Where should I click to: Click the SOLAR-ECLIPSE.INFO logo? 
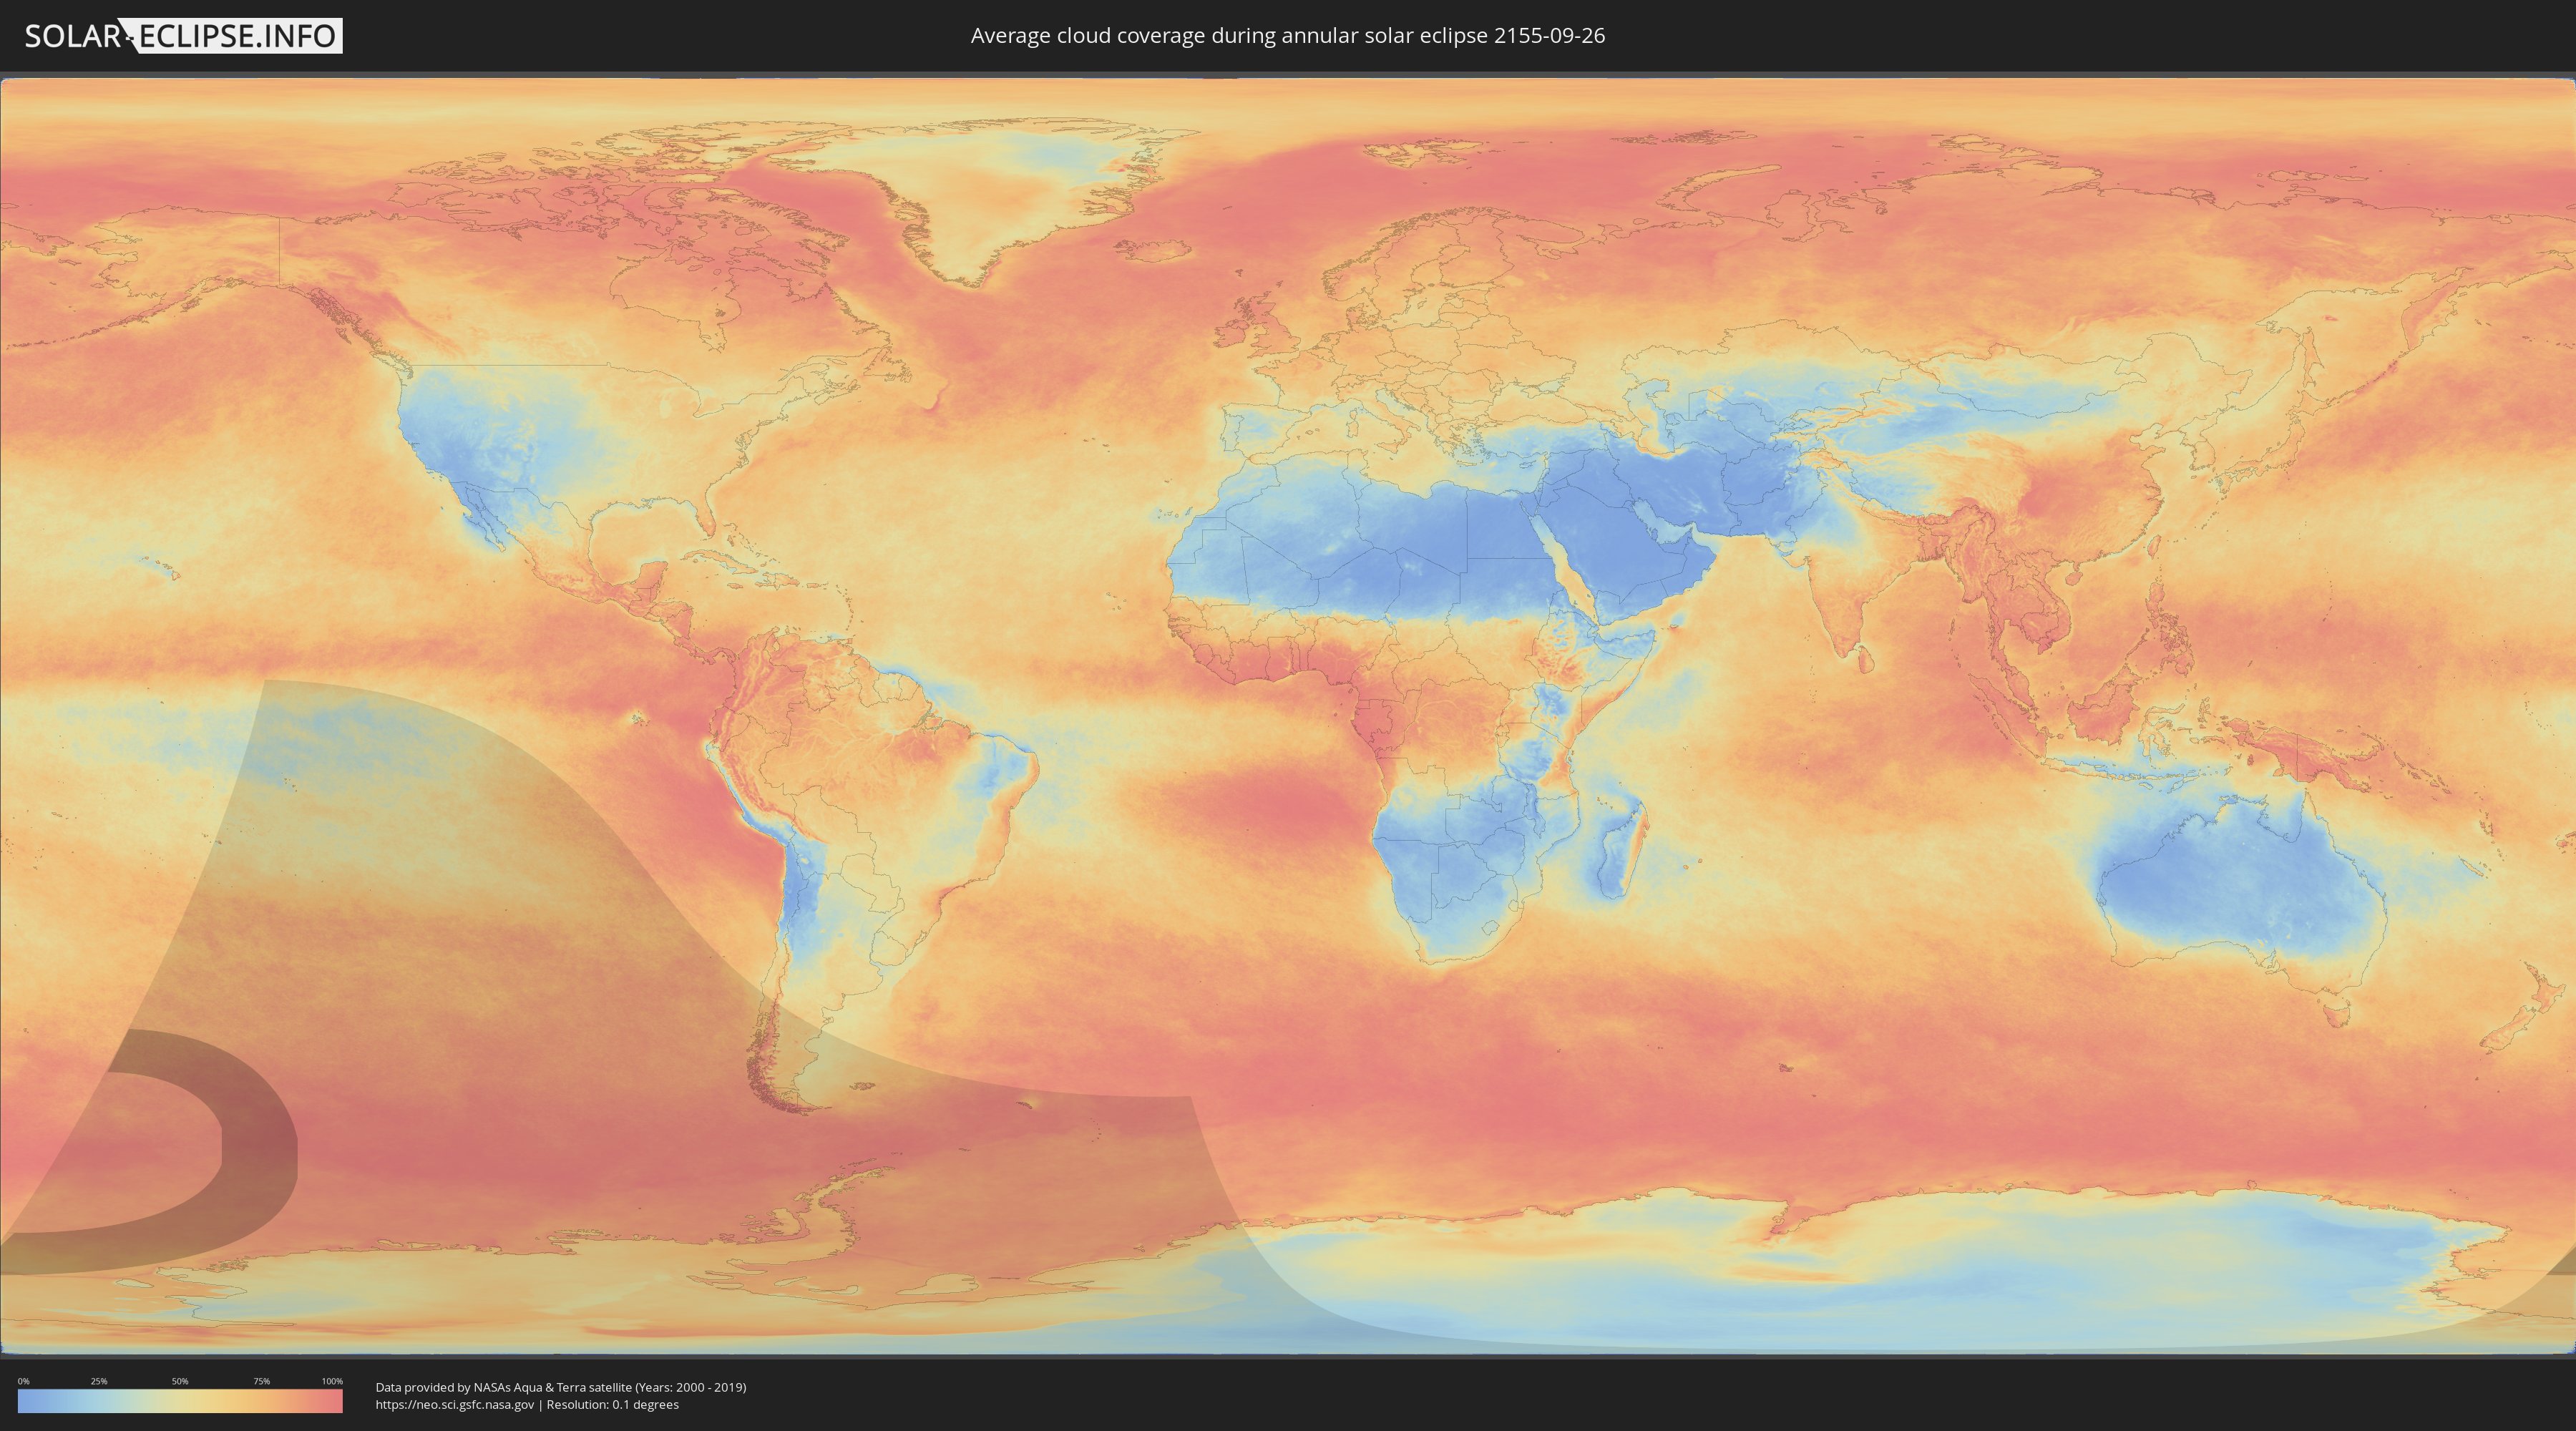click(183, 36)
